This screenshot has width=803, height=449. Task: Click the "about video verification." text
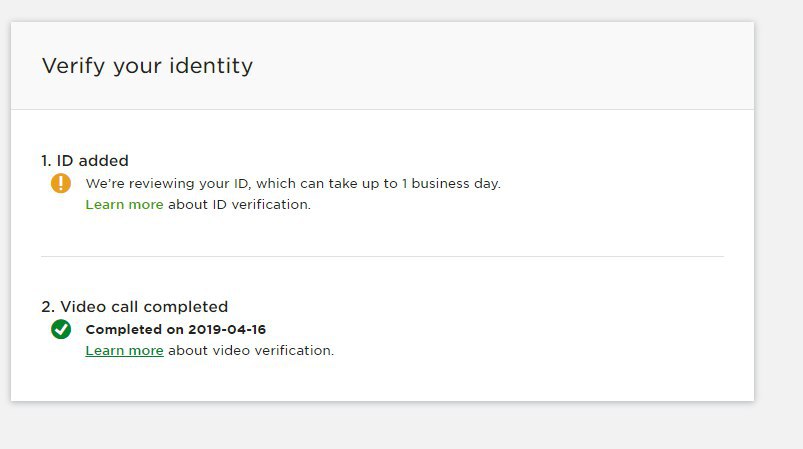click(x=251, y=351)
